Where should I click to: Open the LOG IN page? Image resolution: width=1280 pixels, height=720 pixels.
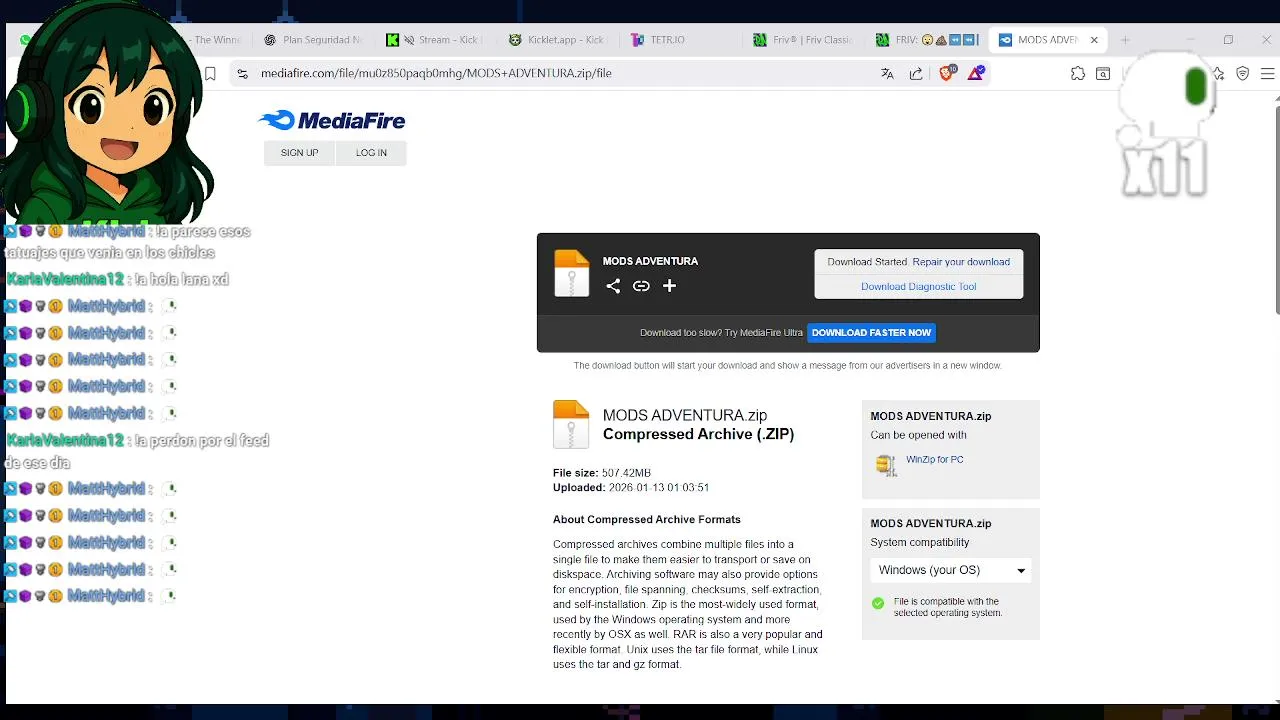(x=371, y=153)
